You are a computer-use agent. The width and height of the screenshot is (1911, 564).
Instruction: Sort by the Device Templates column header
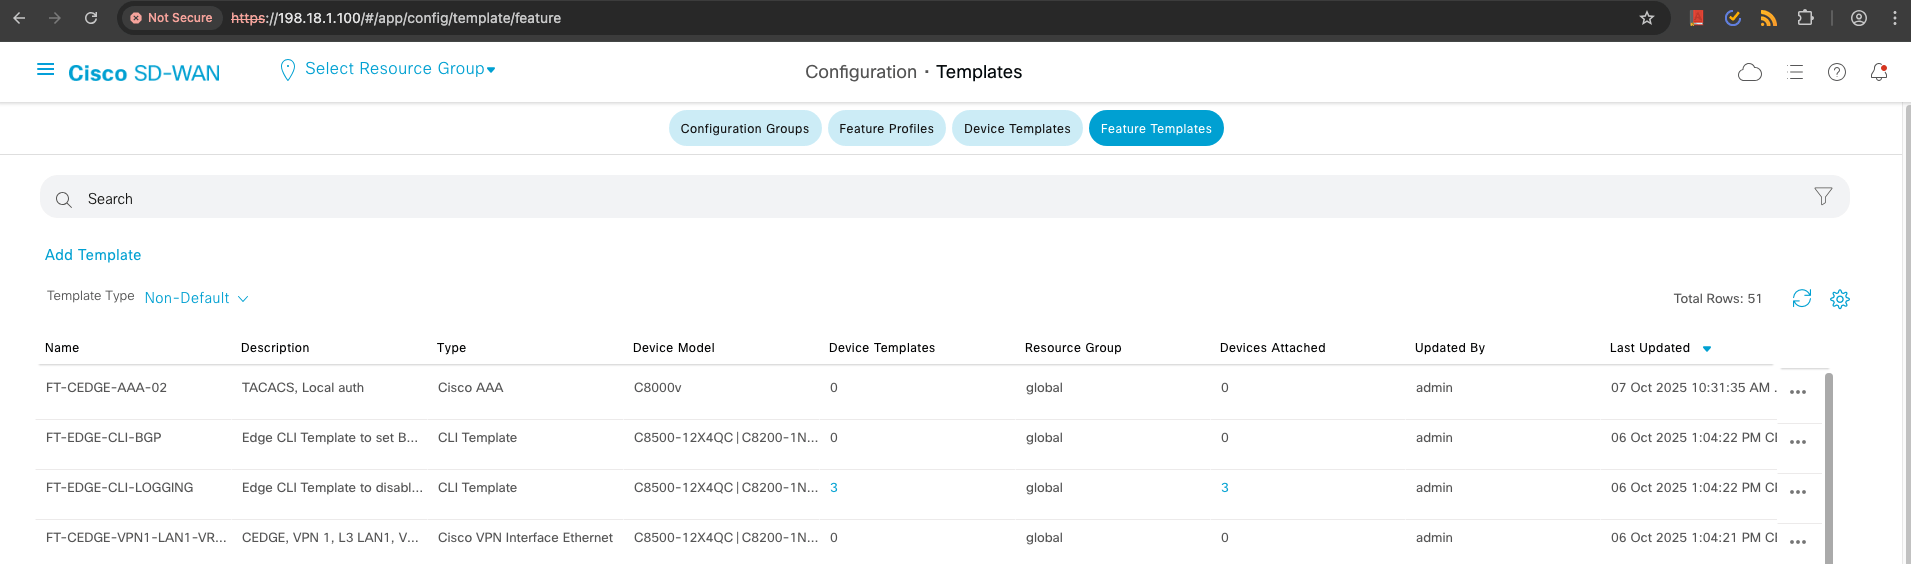click(882, 348)
